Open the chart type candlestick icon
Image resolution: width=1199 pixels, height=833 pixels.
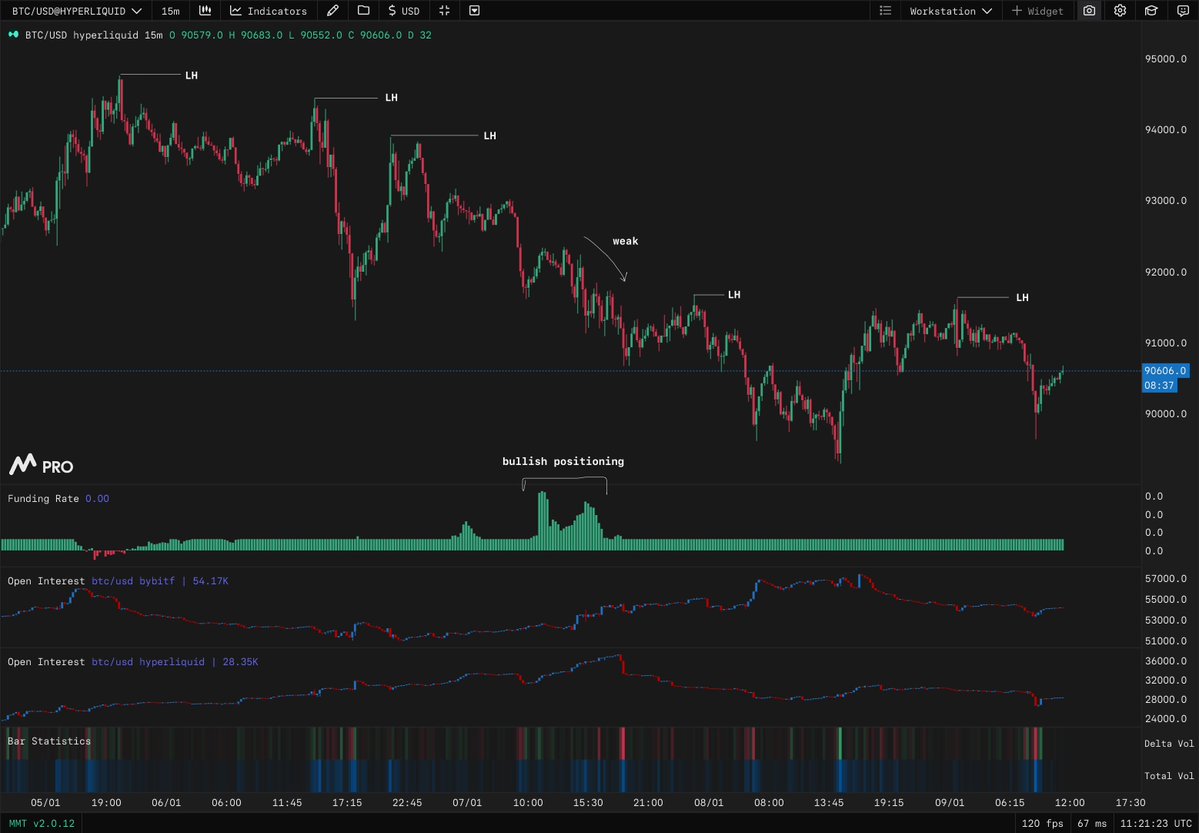point(205,11)
